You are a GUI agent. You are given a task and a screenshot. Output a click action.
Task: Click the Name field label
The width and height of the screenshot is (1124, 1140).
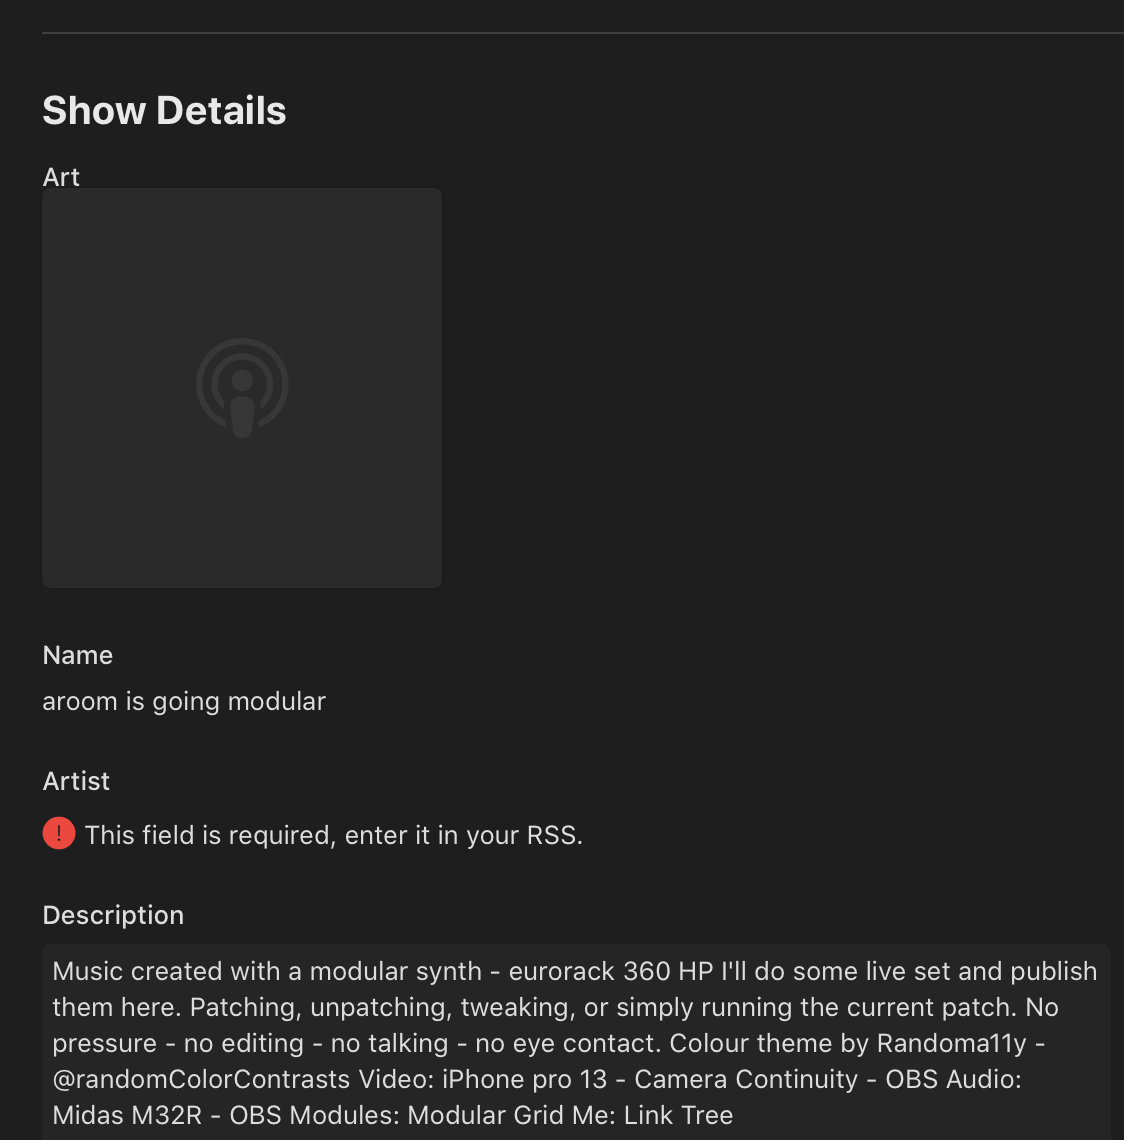tap(78, 655)
